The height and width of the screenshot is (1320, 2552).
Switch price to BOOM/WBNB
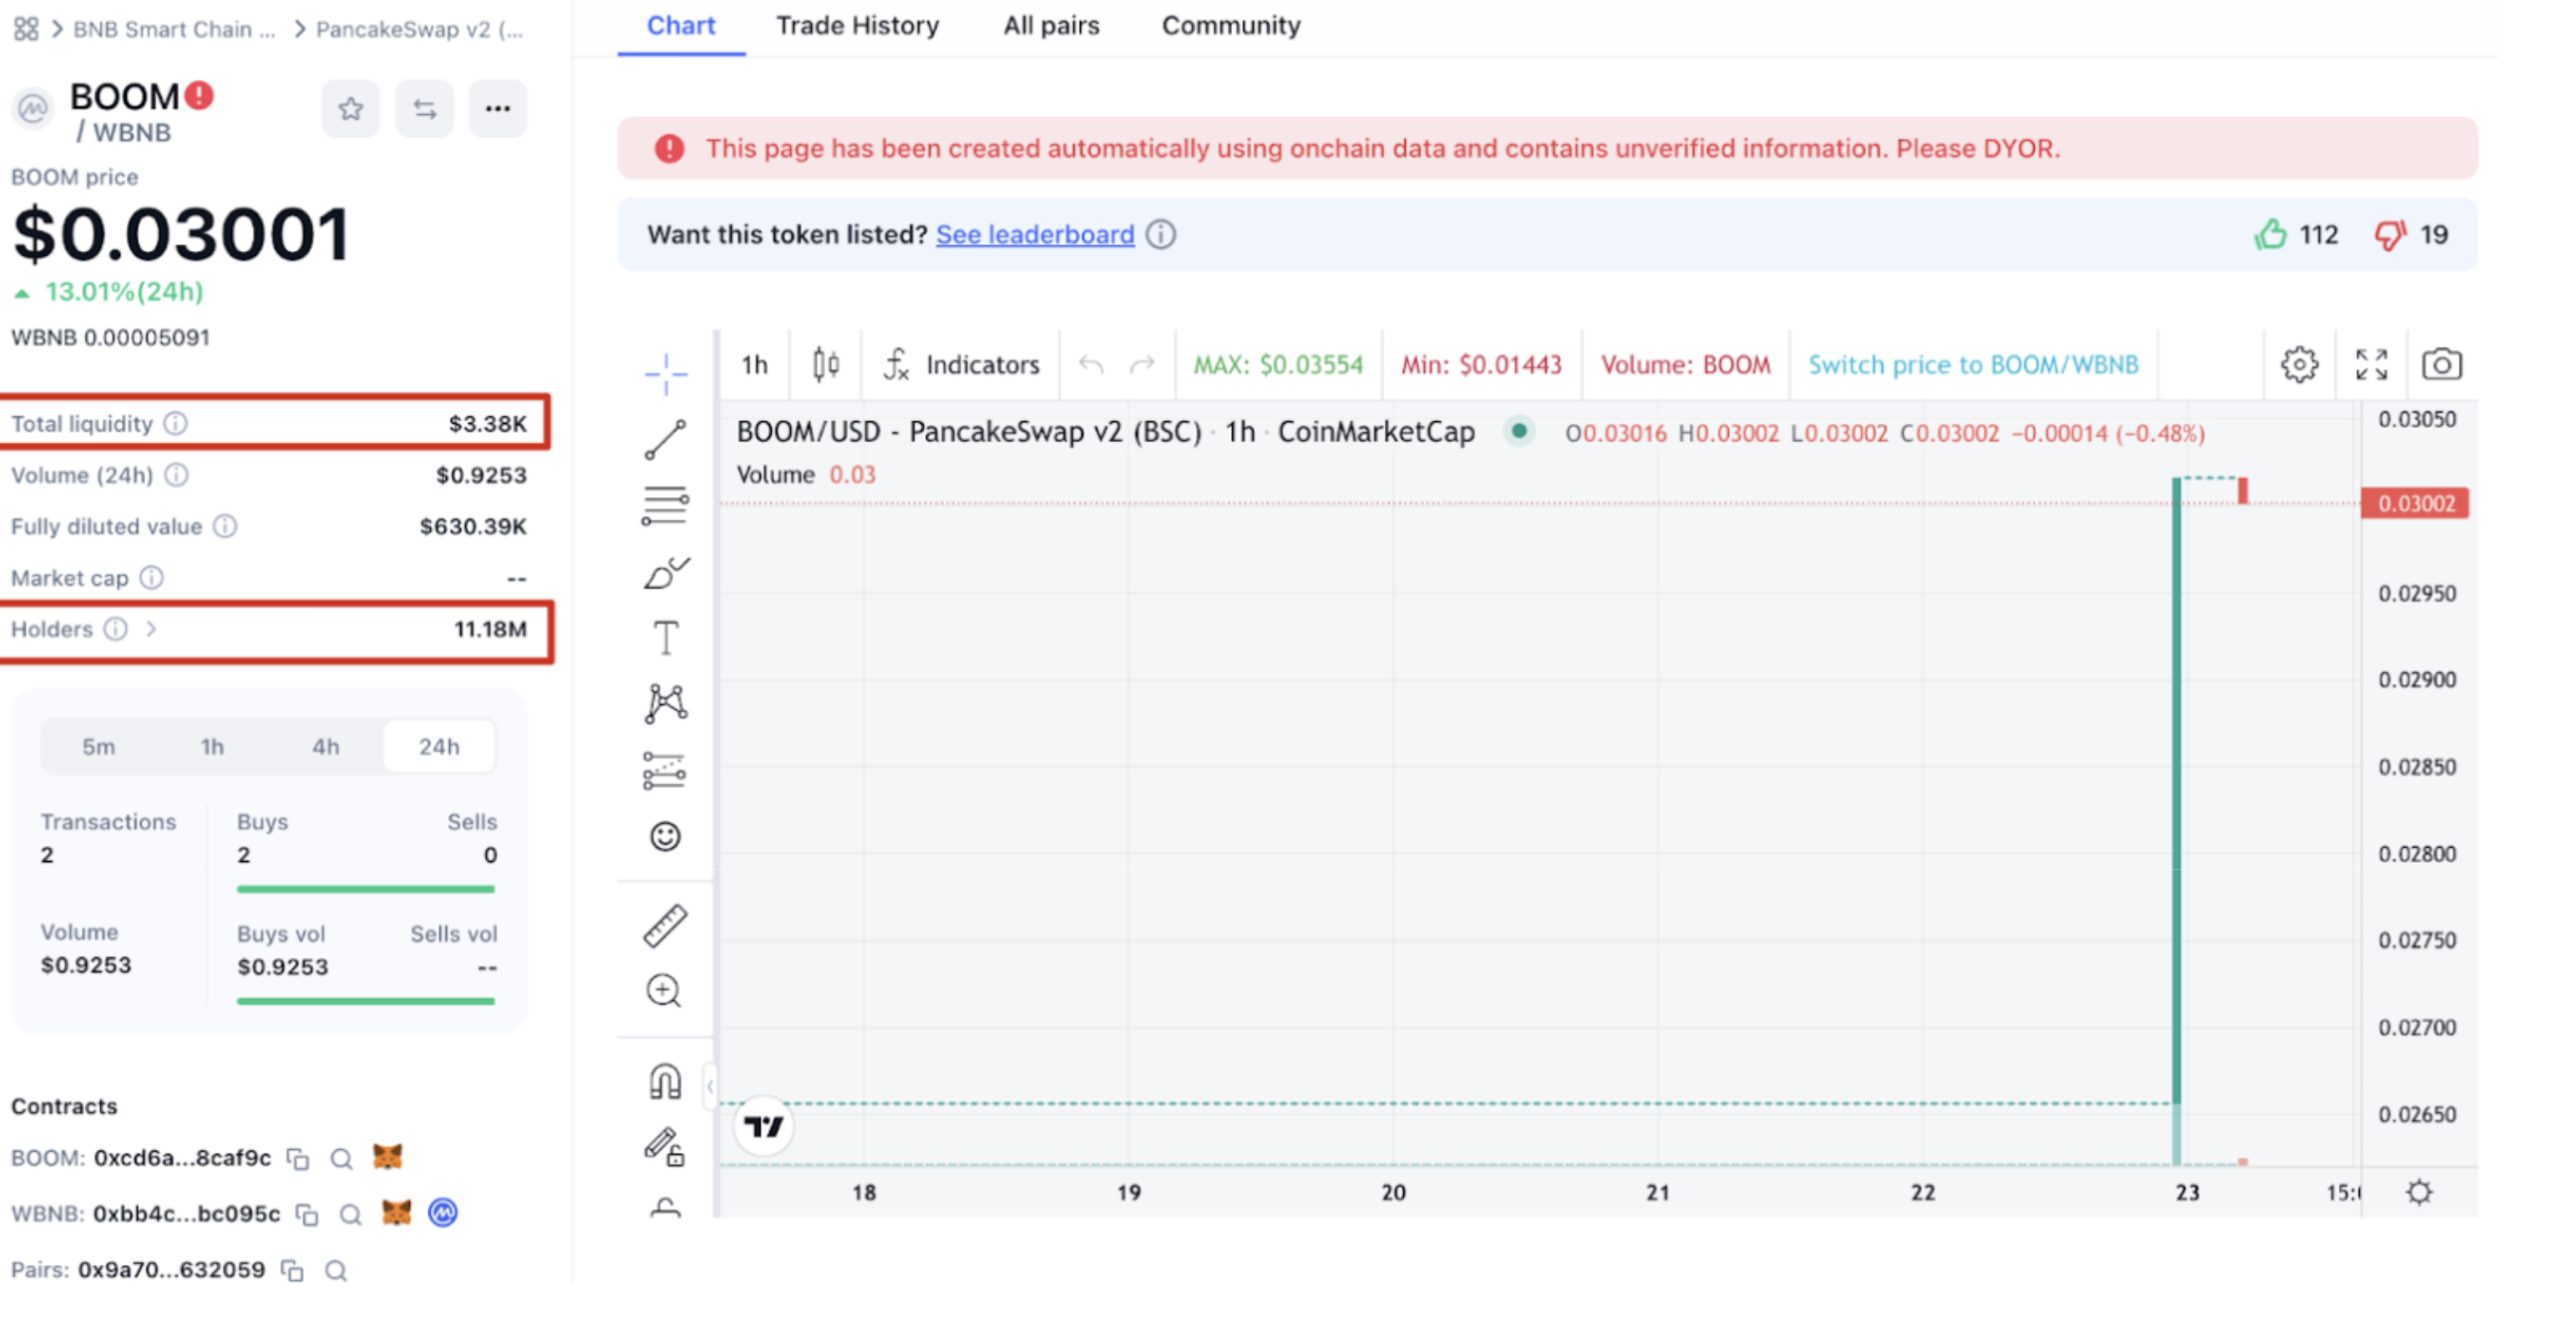tap(1972, 364)
